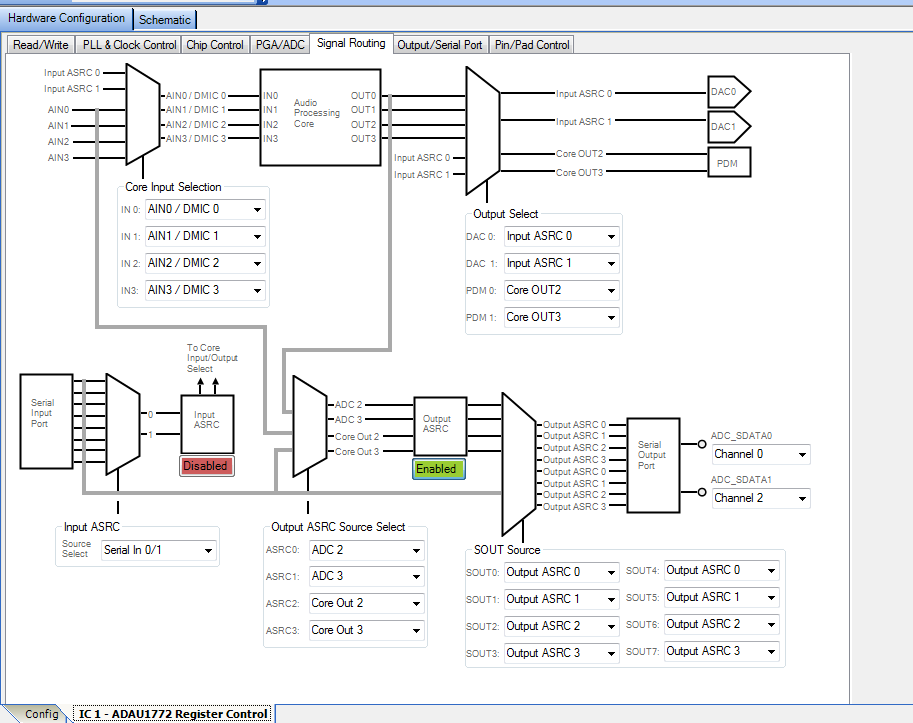
Task: Open the ADC_SDATA1 channel dropdown
Action: pos(761,498)
